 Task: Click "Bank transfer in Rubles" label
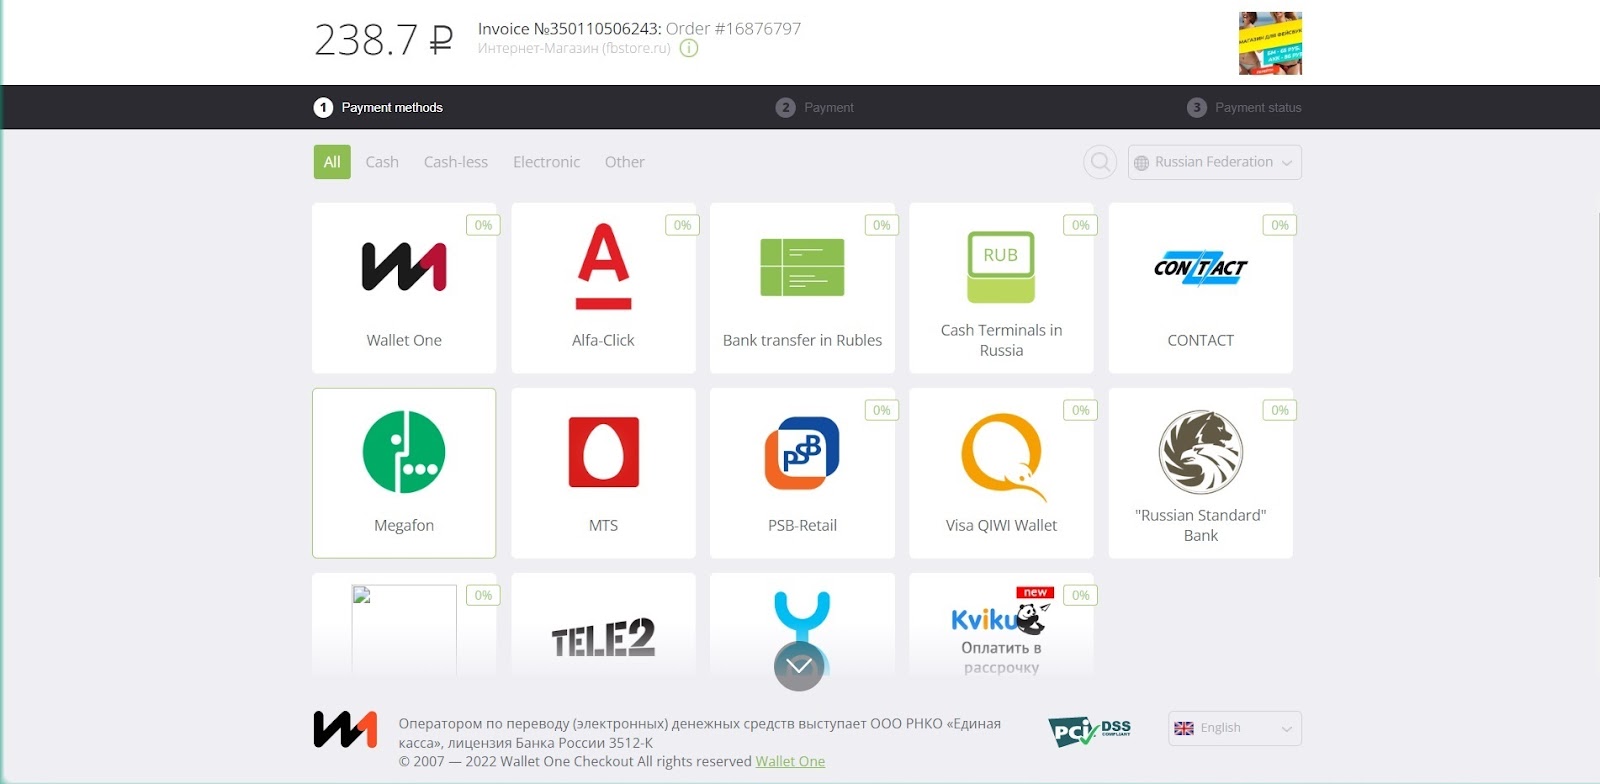(802, 340)
